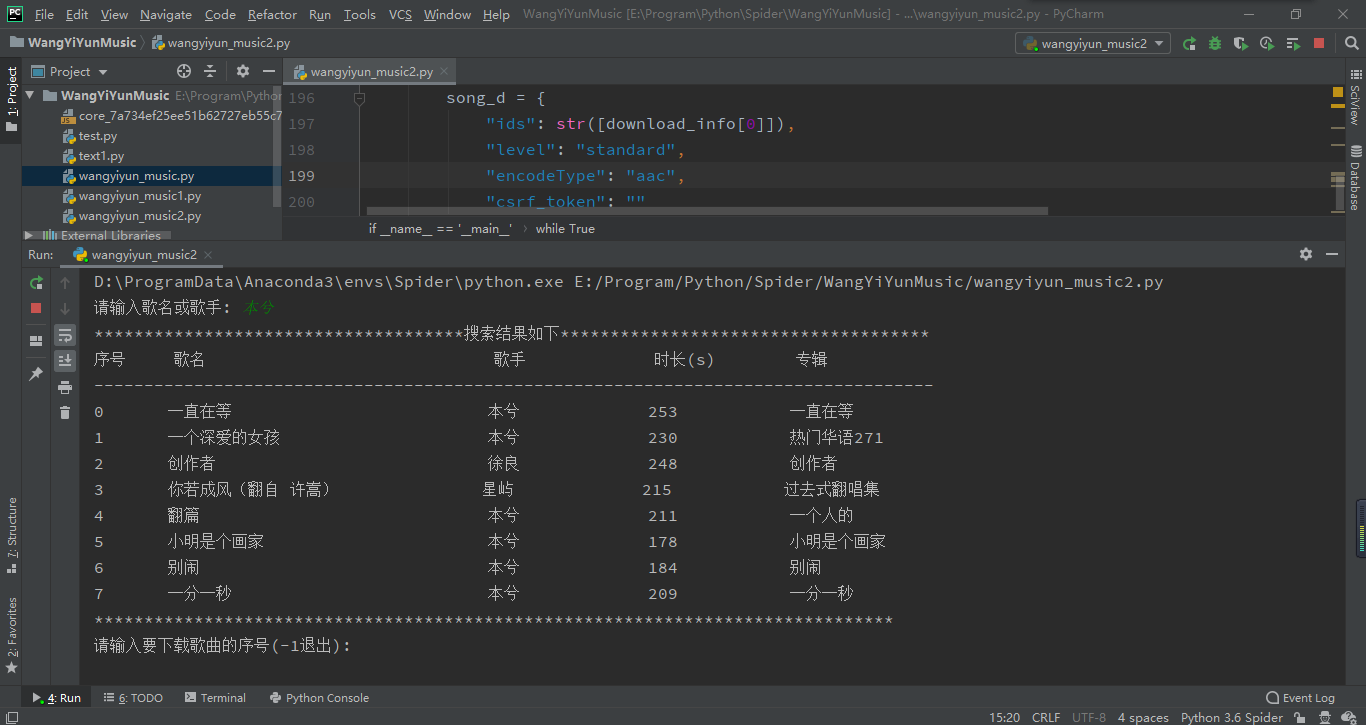Toggle the Z: Structure side tab
Viewport: 1366px width, 725px height.
tap(11, 535)
